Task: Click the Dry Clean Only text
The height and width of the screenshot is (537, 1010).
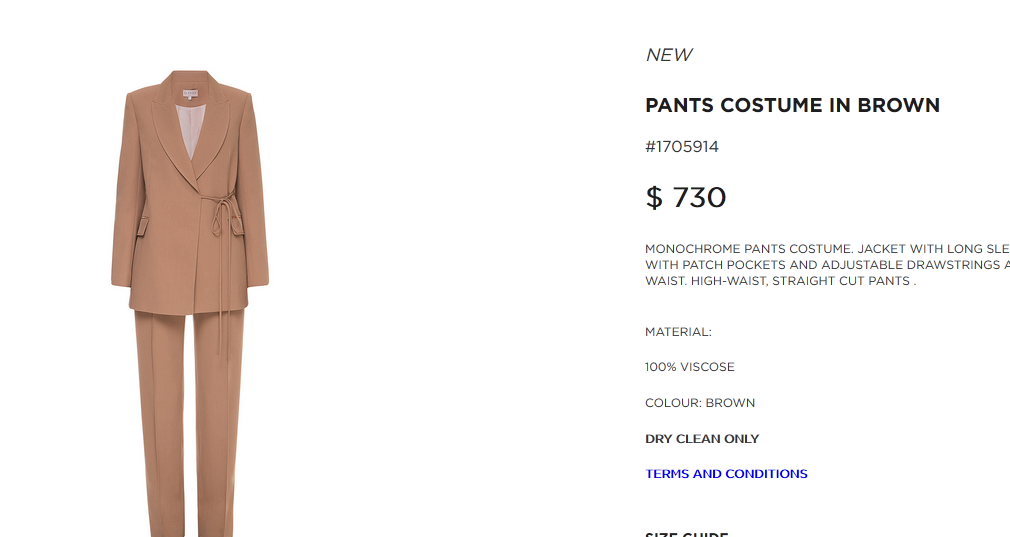Action: (702, 439)
